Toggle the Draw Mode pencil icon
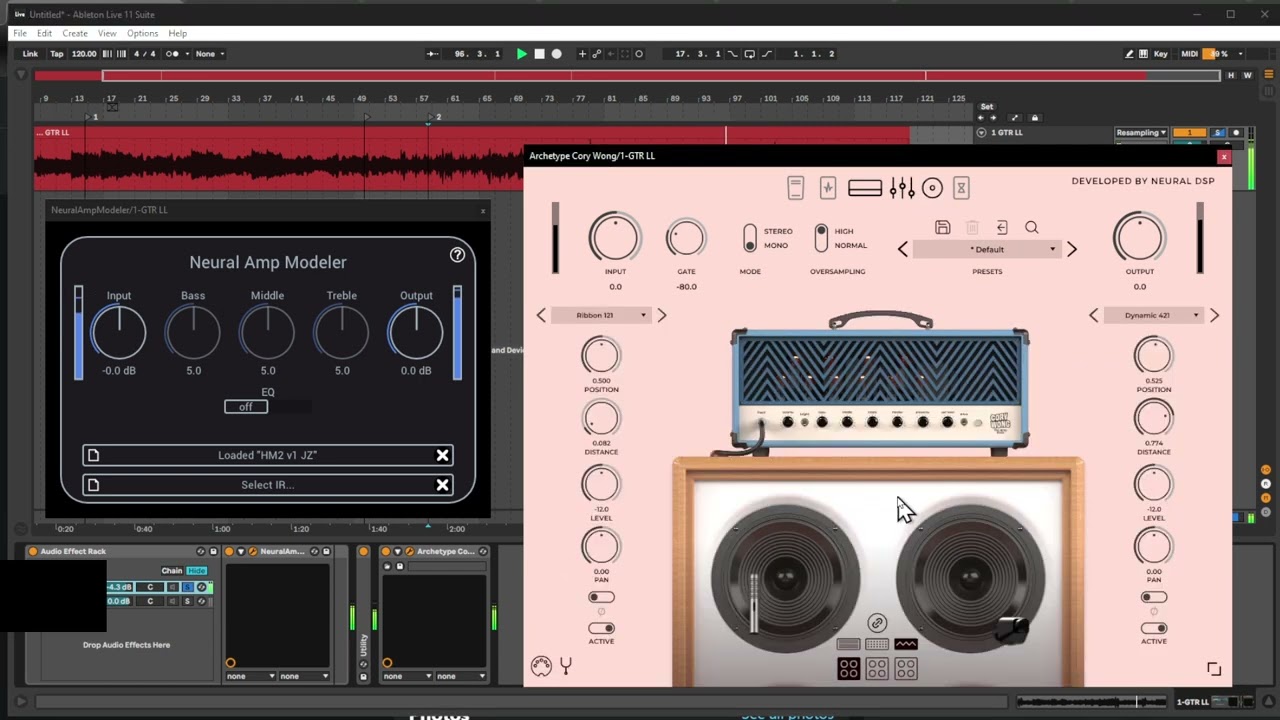 pos(1130,54)
